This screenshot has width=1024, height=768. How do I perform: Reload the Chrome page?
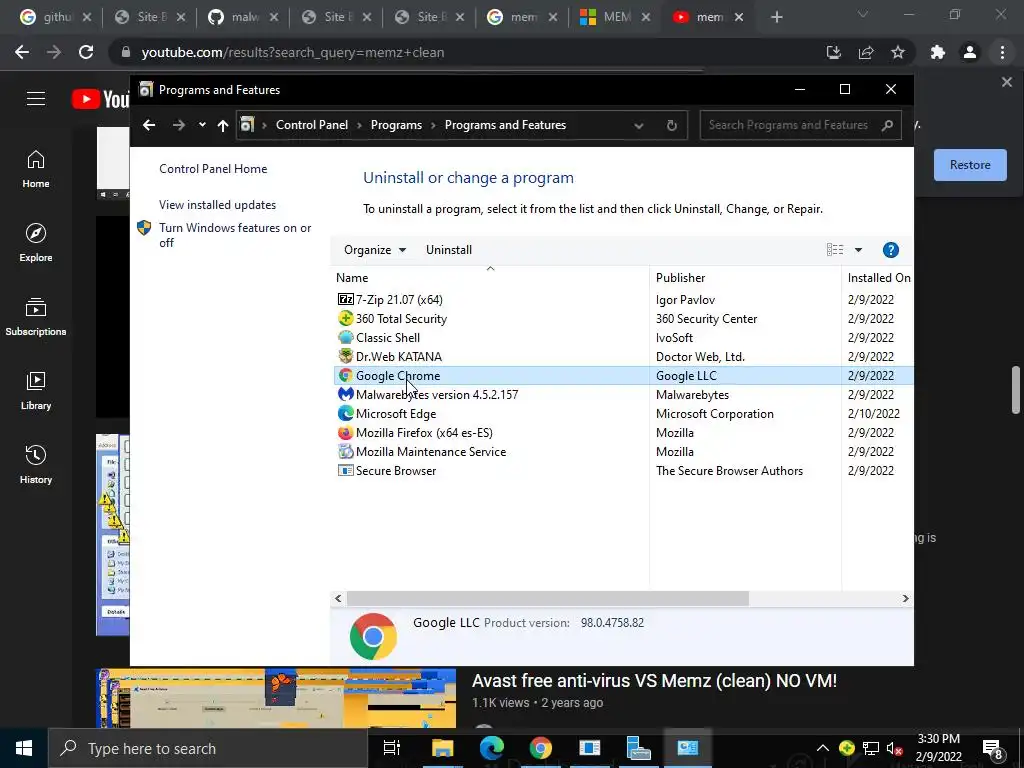point(86,52)
